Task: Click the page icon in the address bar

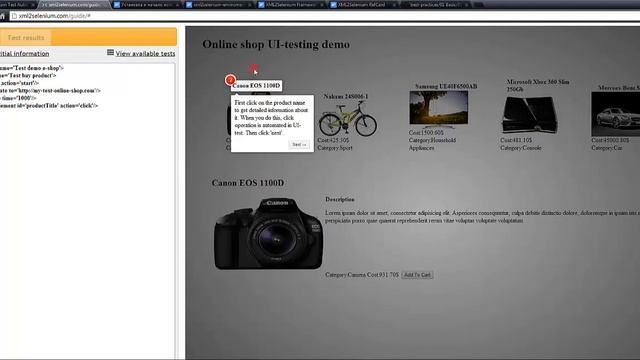Action: click(x=14, y=16)
